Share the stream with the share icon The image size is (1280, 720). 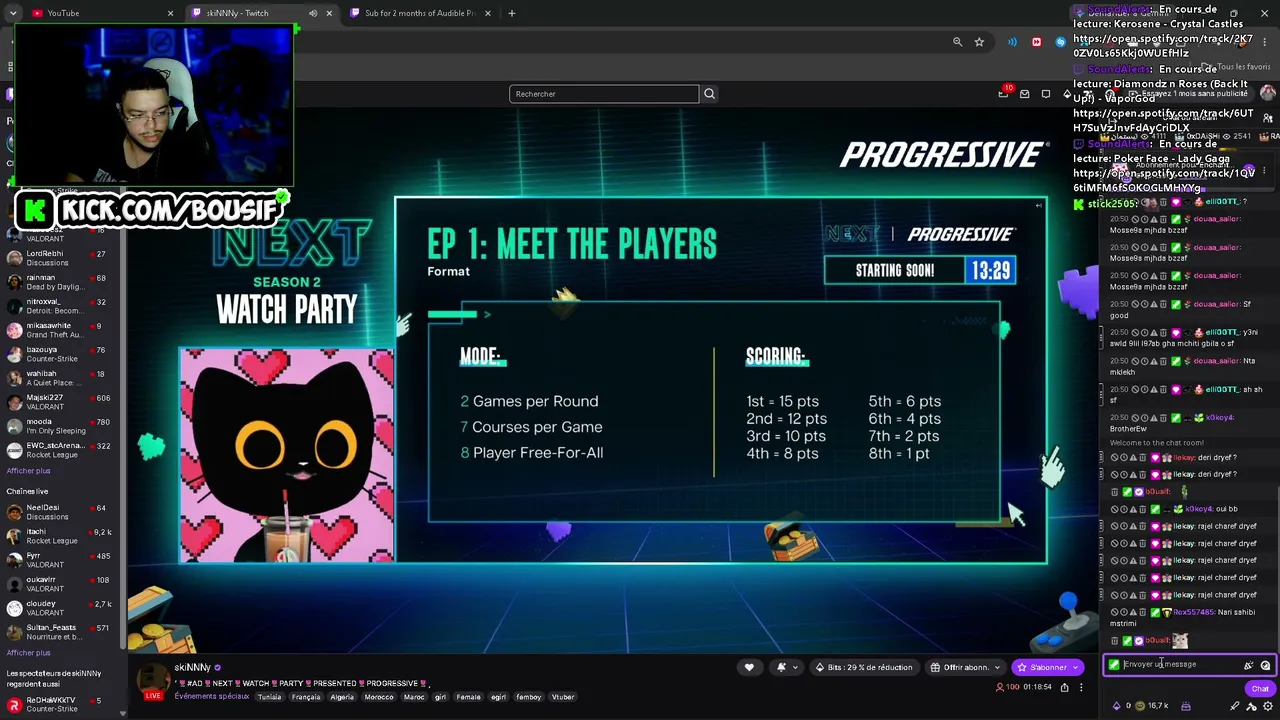coord(1064,687)
